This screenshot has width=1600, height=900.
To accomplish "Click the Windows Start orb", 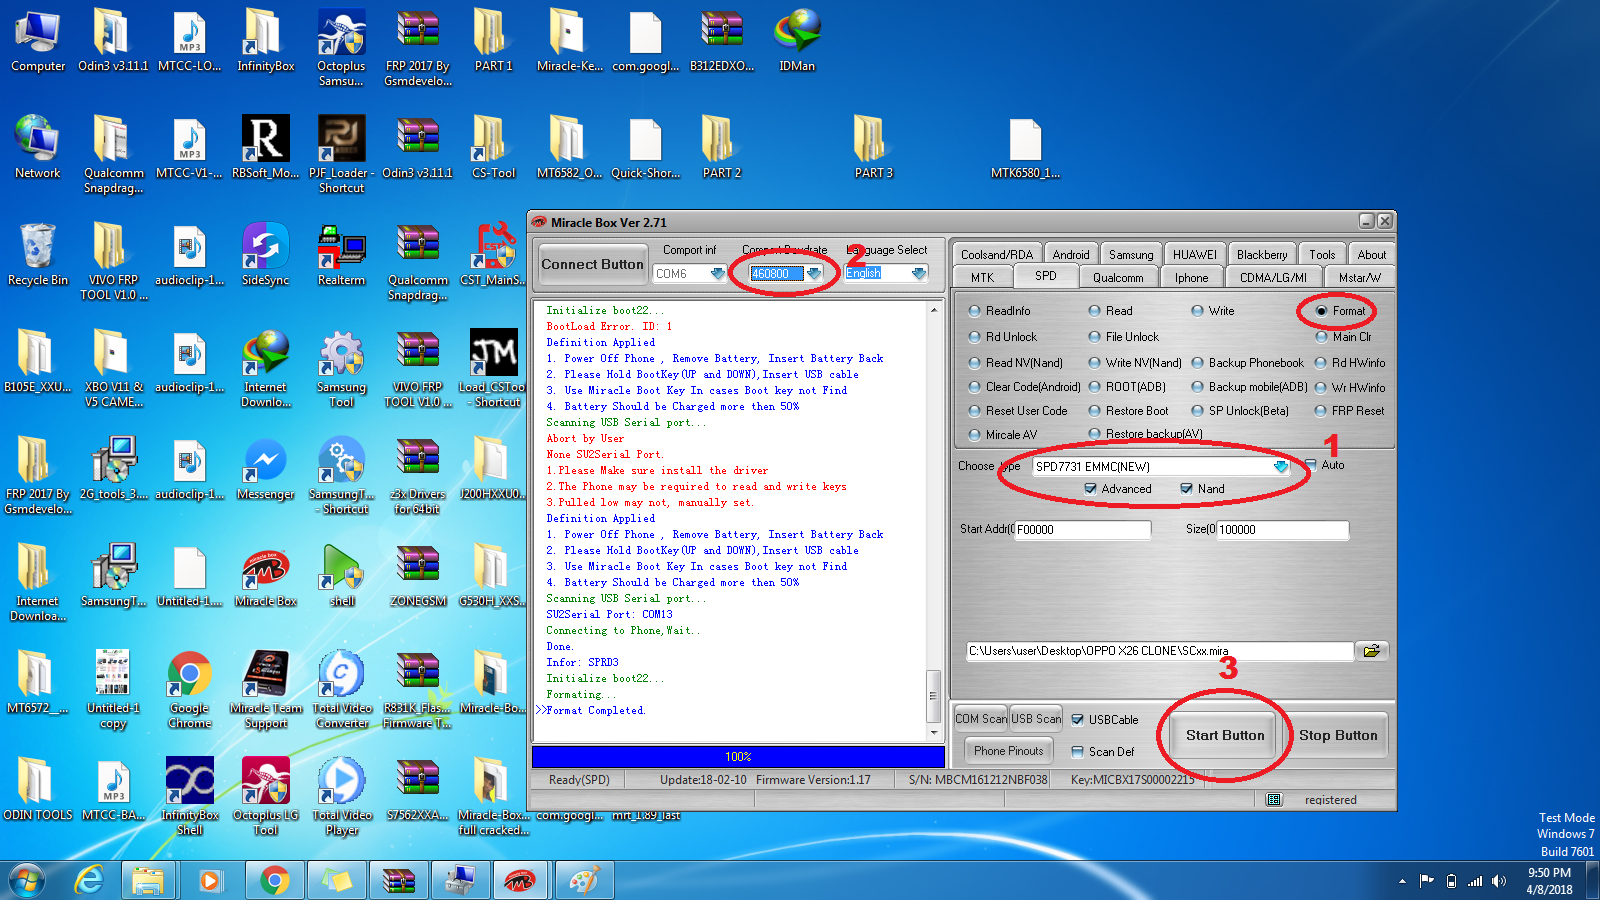I will (x=28, y=880).
